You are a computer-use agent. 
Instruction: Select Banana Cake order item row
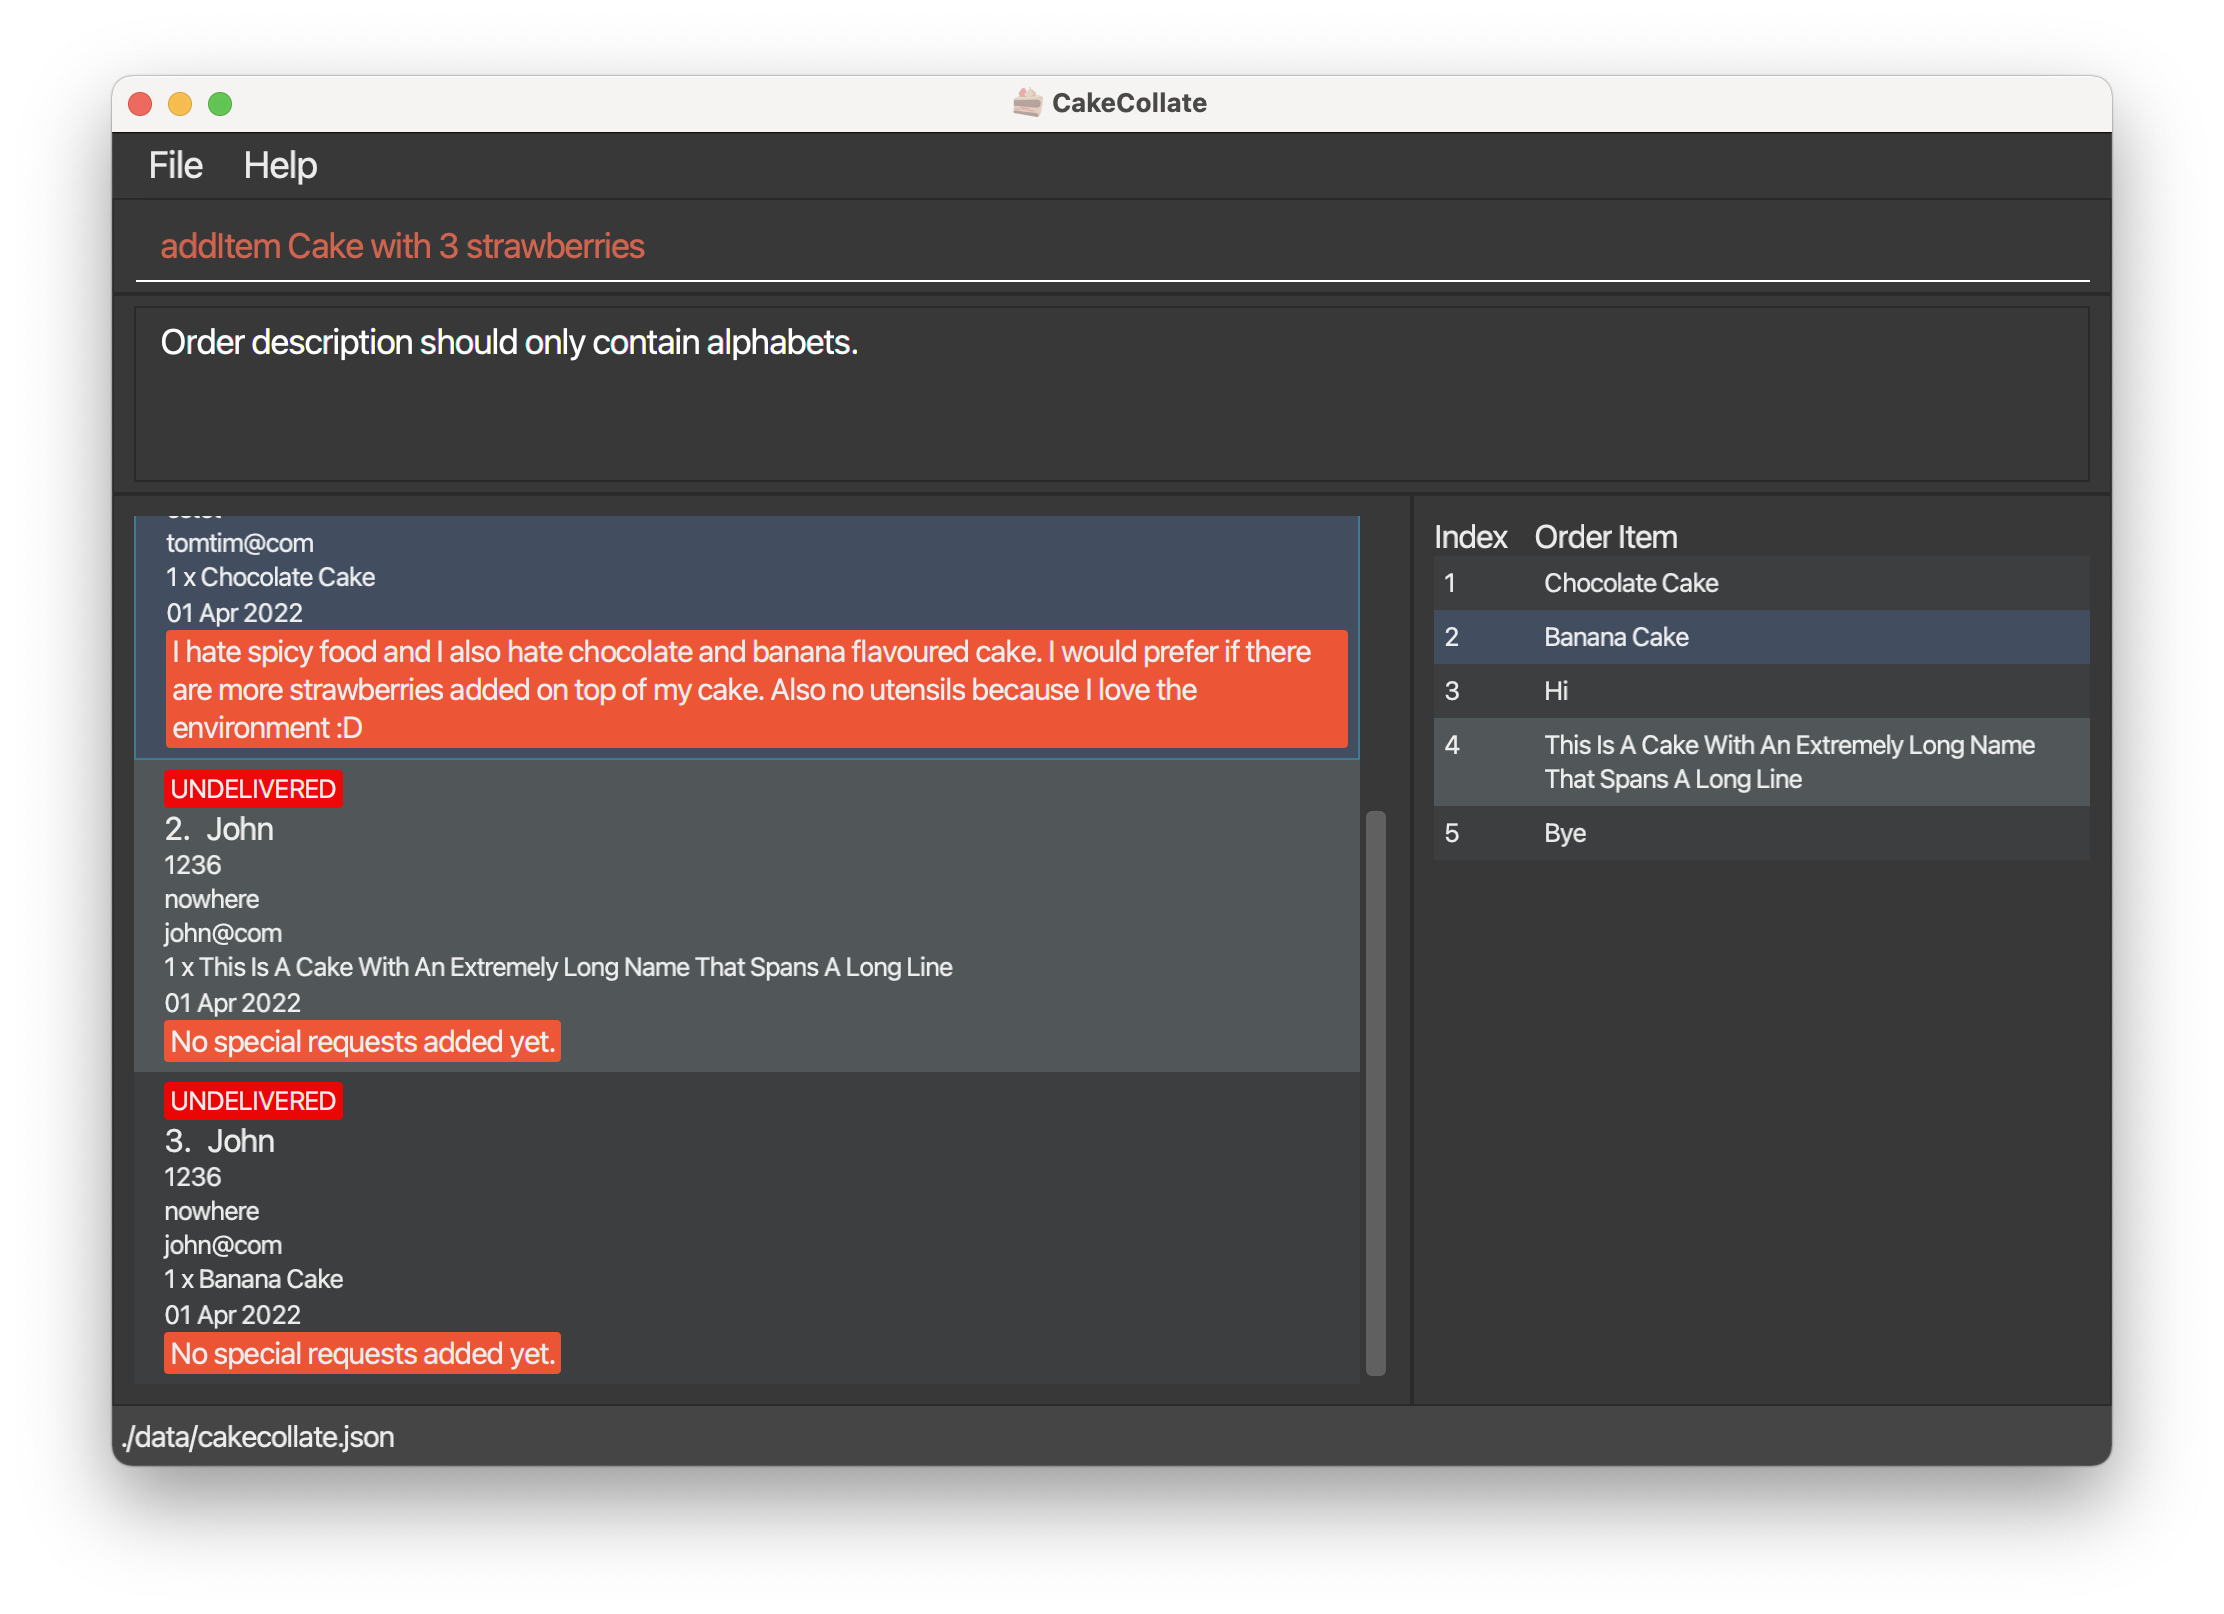[x=1761, y=637]
